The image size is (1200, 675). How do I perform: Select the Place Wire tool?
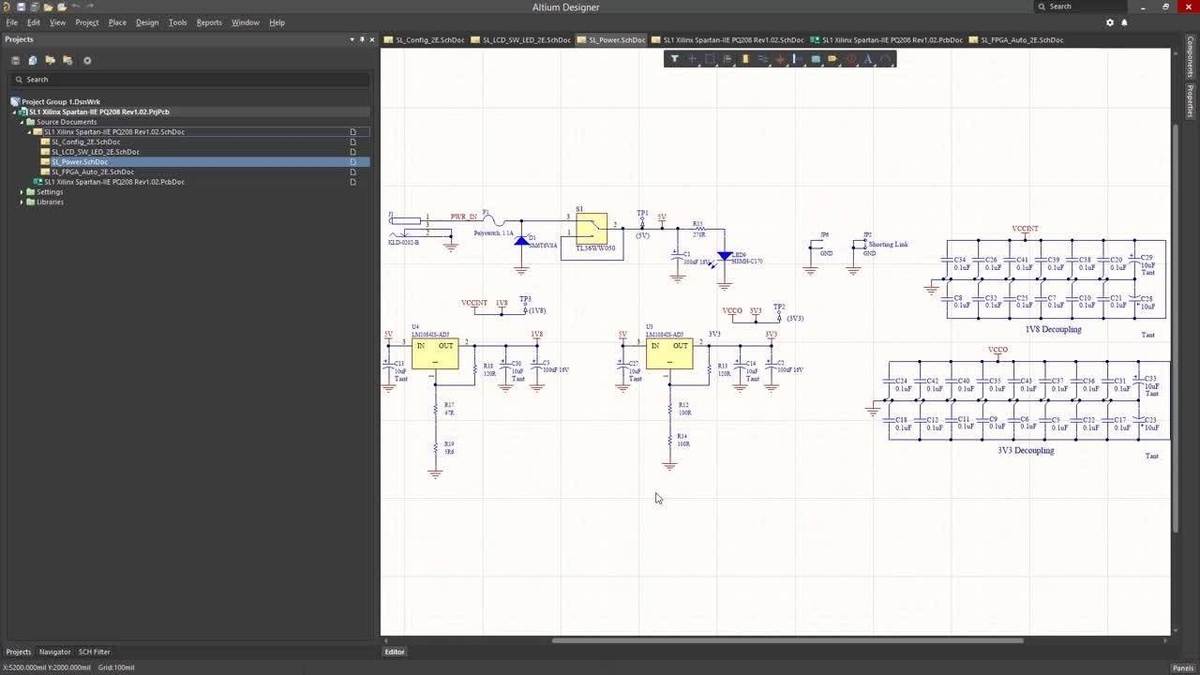pos(763,59)
